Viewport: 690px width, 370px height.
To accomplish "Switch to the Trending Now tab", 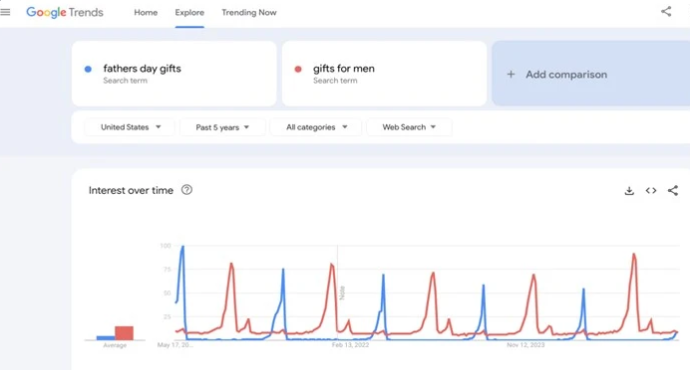I will [x=249, y=12].
